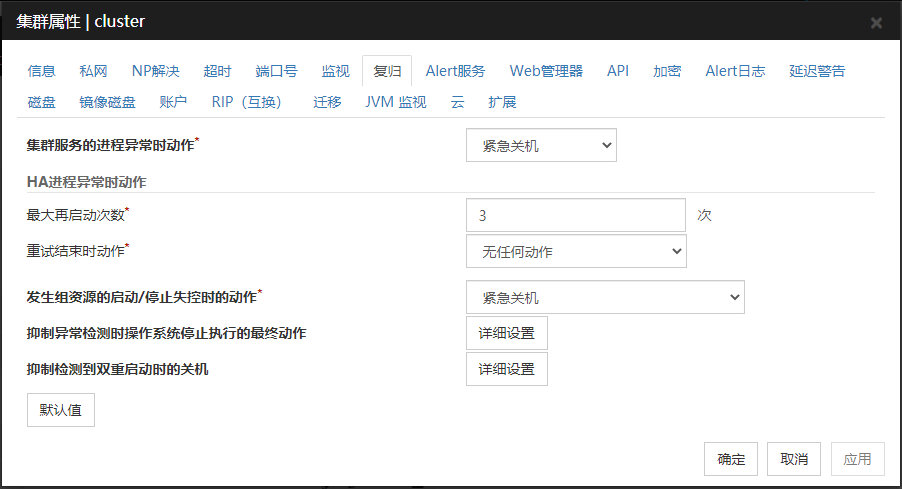Reset settings with the 默认值 button
902x489 pixels.
pyautogui.click(x=60, y=410)
